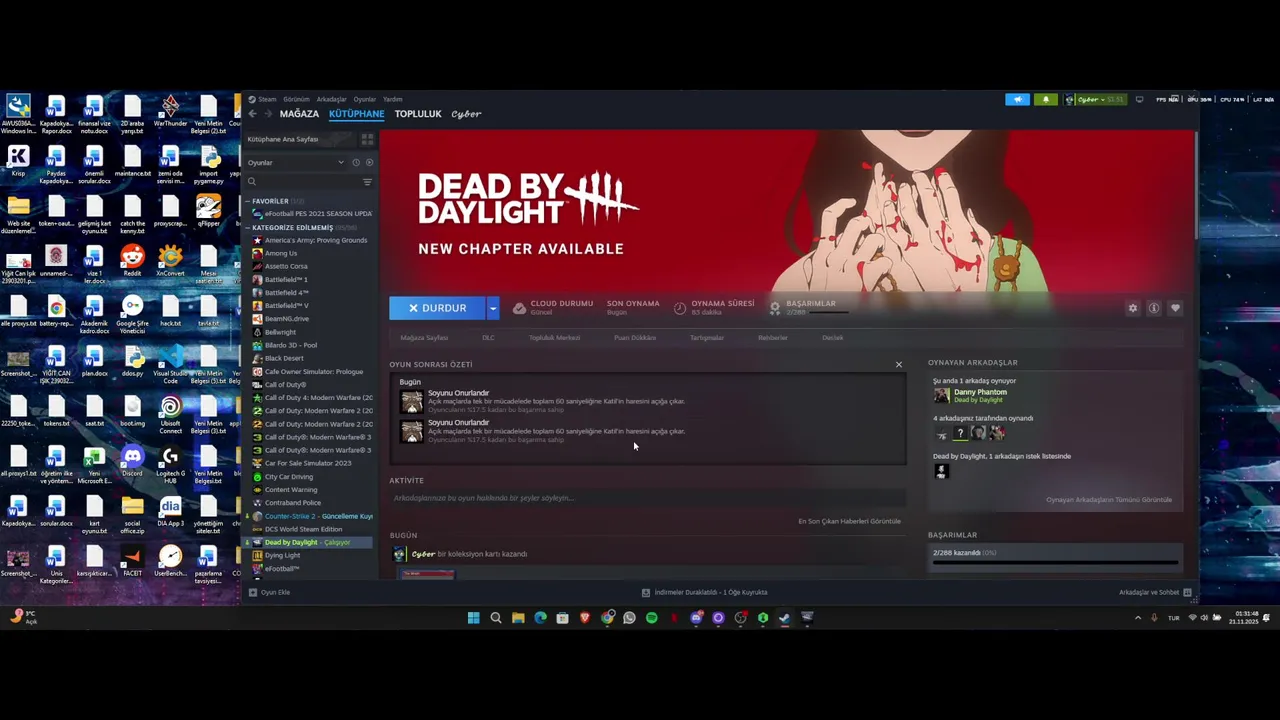Click the Cloud Durumu cloud icon
Image resolution: width=1280 pixels, height=720 pixels.
[x=519, y=308]
